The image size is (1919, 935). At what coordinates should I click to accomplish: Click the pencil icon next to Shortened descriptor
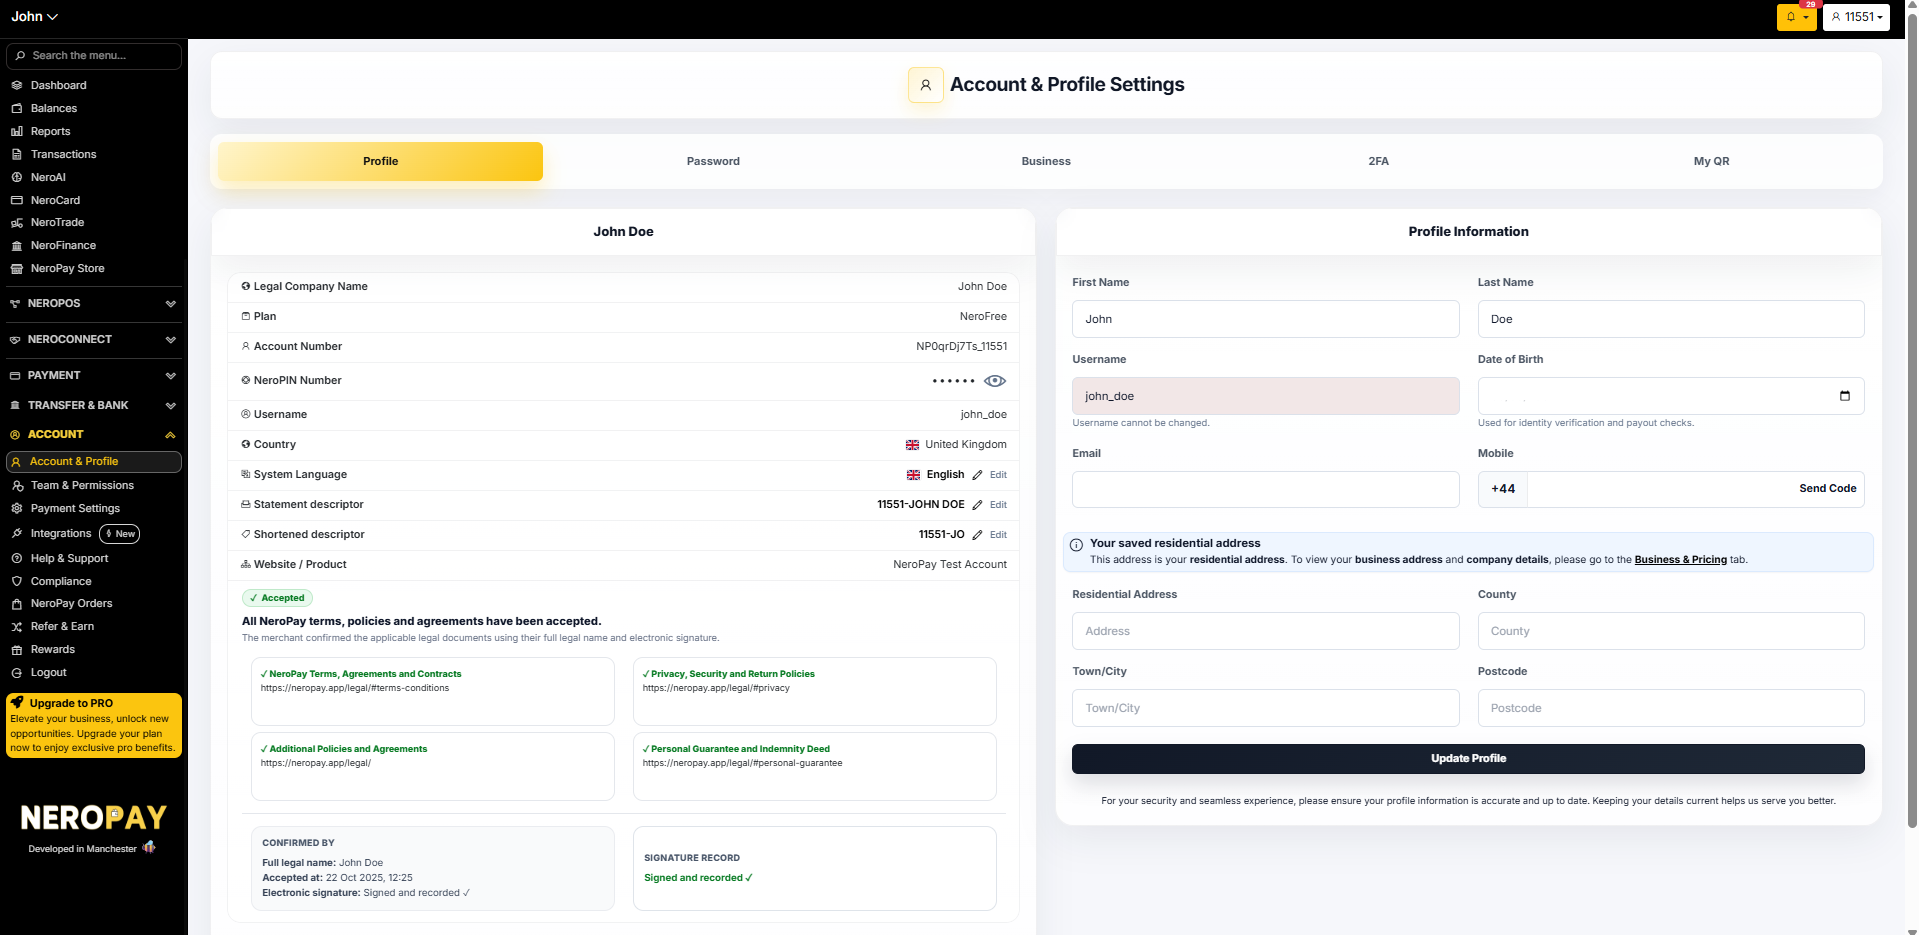(x=977, y=535)
